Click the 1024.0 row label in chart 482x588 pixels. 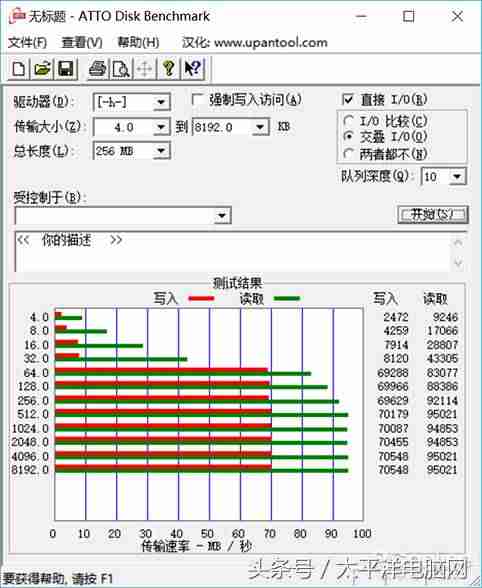pyautogui.click(x=30, y=429)
